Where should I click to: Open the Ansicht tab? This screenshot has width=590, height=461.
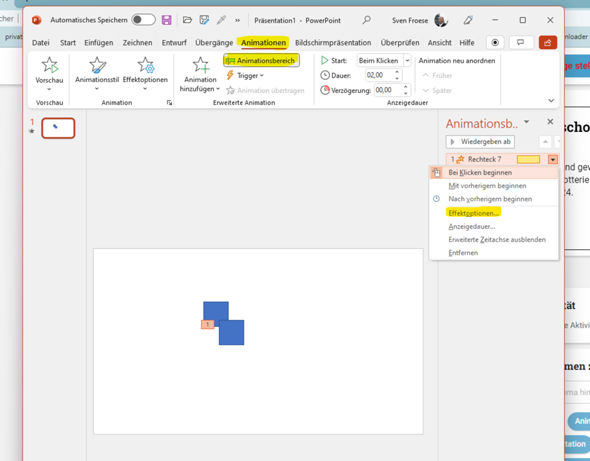pyautogui.click(x=439, y=43)
